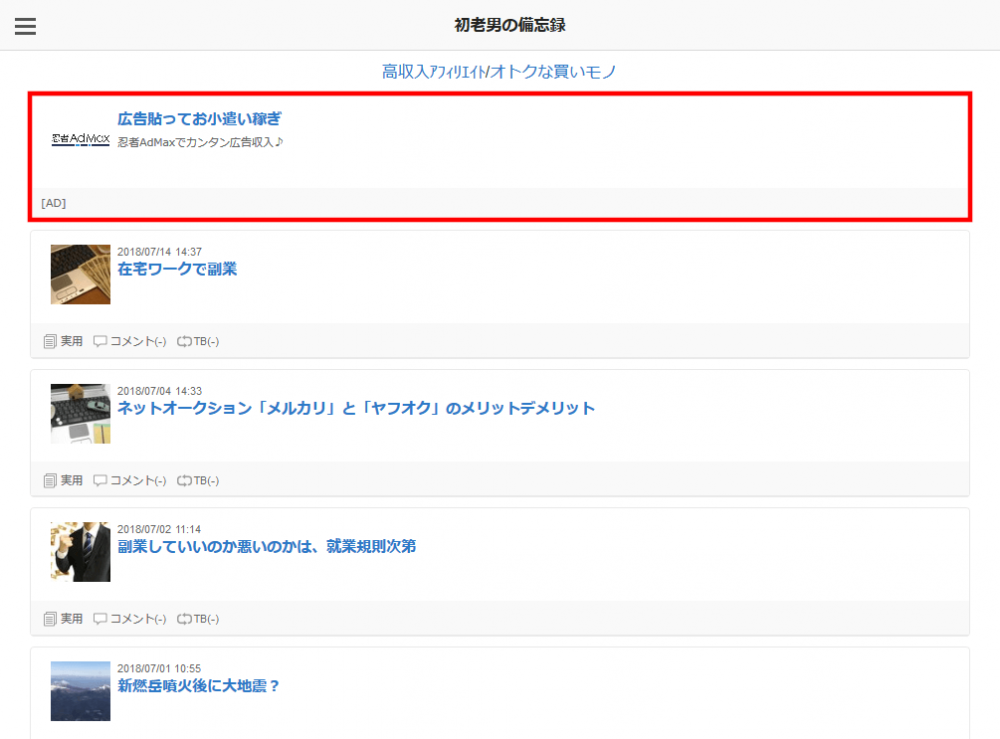This screenshot has width=1000, height=739.
Task: Click comment icon in 在宅ワークで副業 post
Action: 100,341
